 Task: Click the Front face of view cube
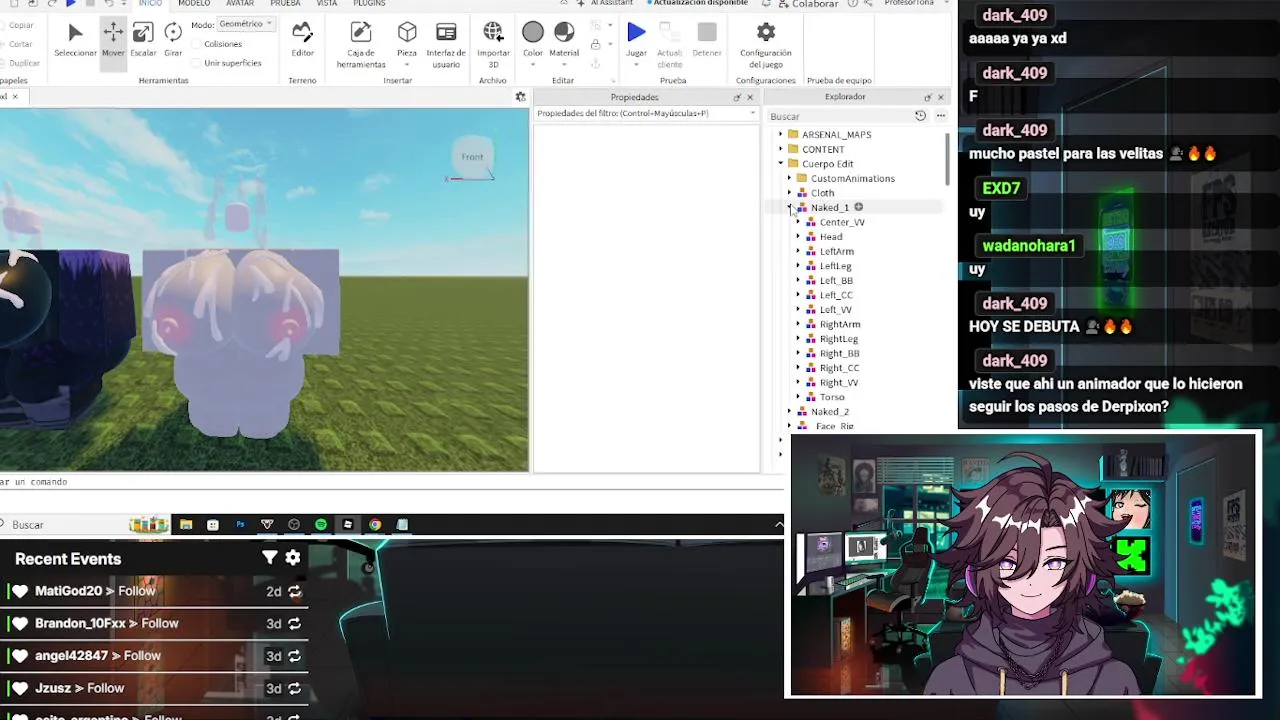pos(472,157)
